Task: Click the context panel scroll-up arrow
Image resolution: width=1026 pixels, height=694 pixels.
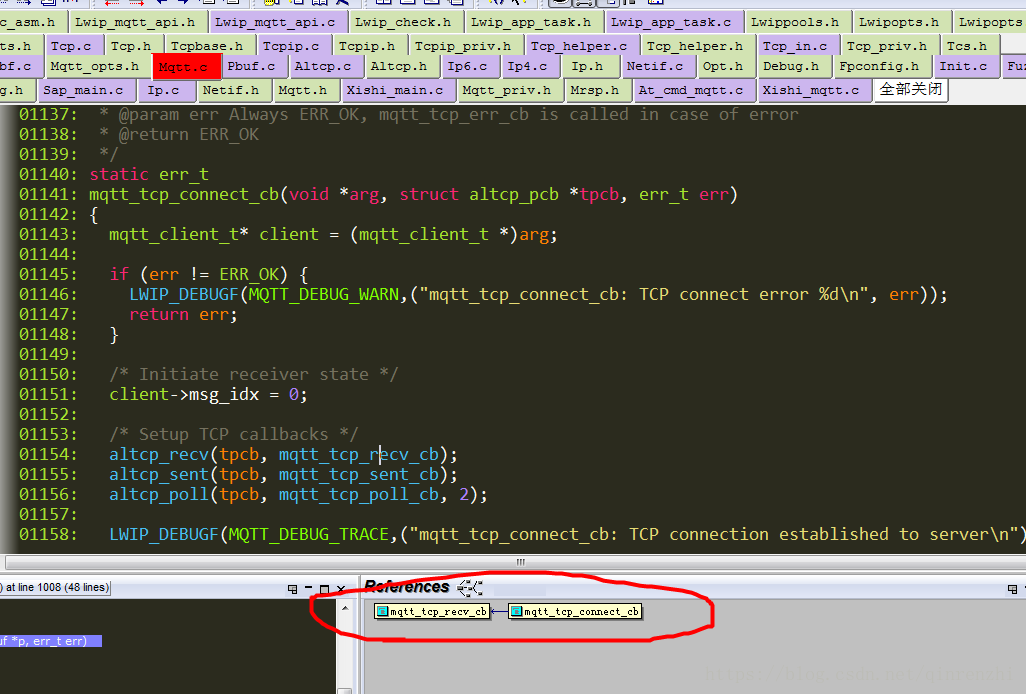Action: 345,608
